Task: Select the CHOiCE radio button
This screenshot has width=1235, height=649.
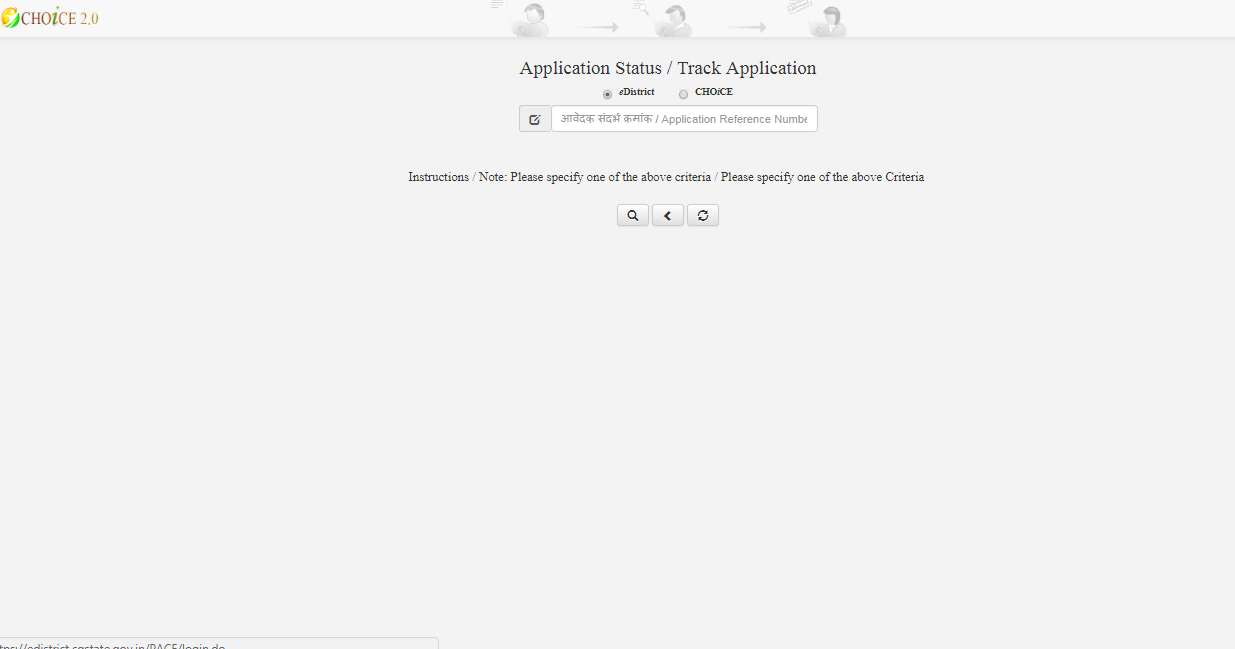Action: [x=683, y=93]
